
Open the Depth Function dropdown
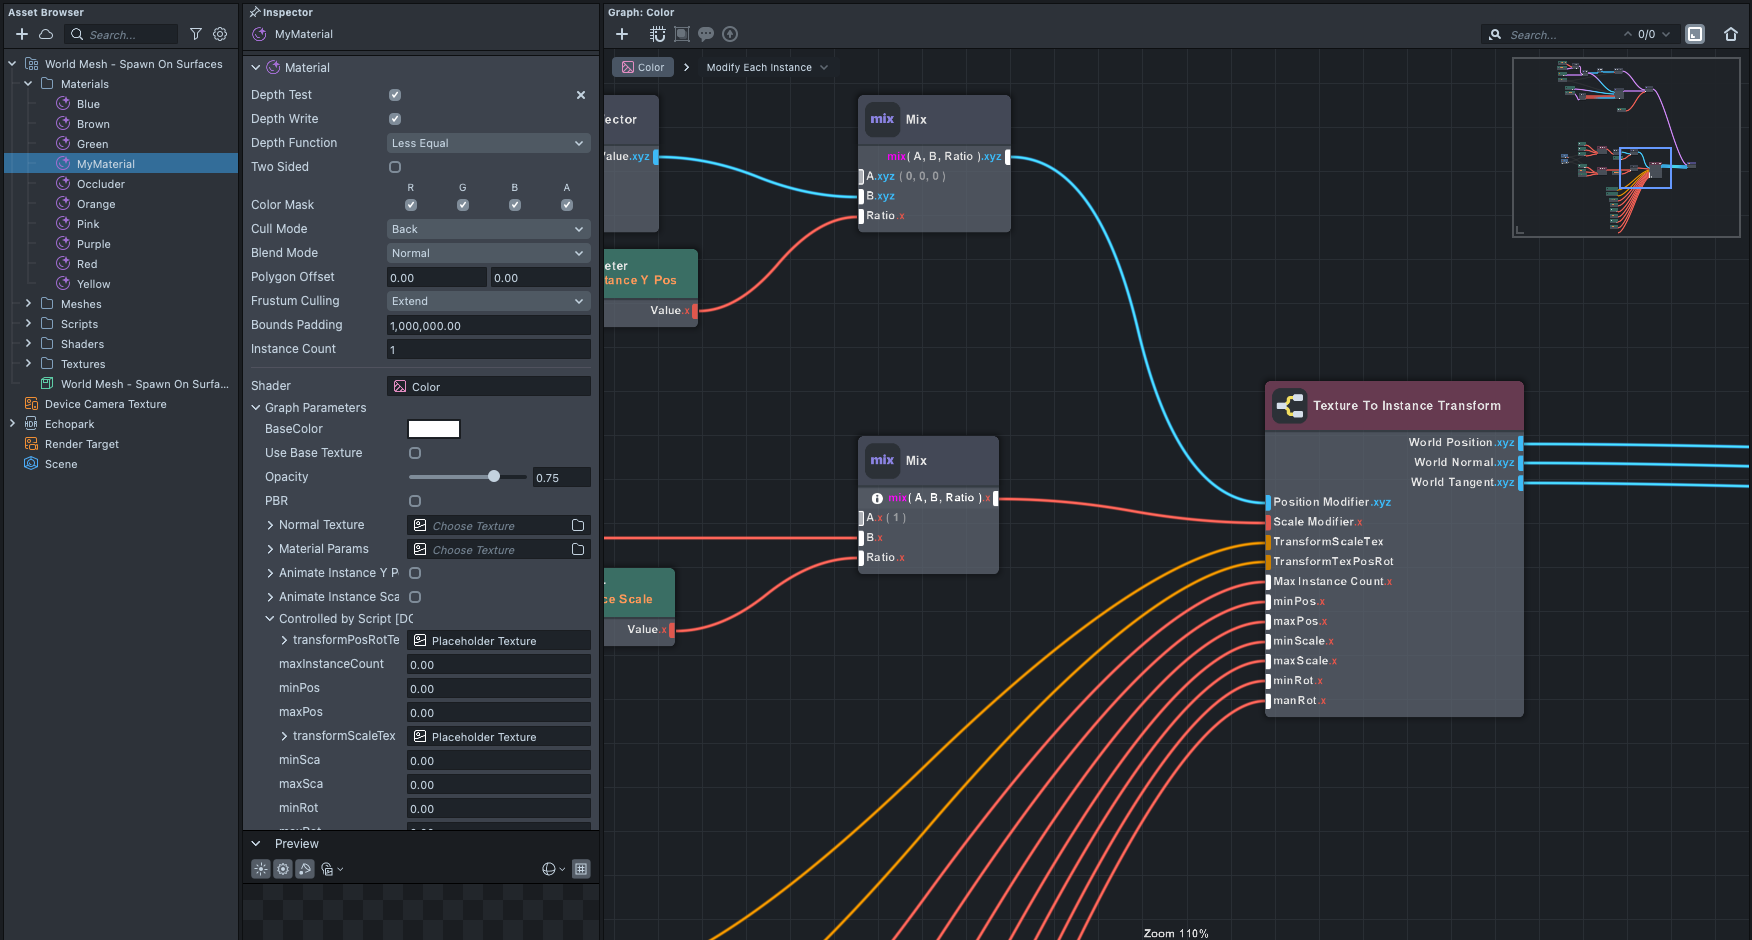coord(488,143)
